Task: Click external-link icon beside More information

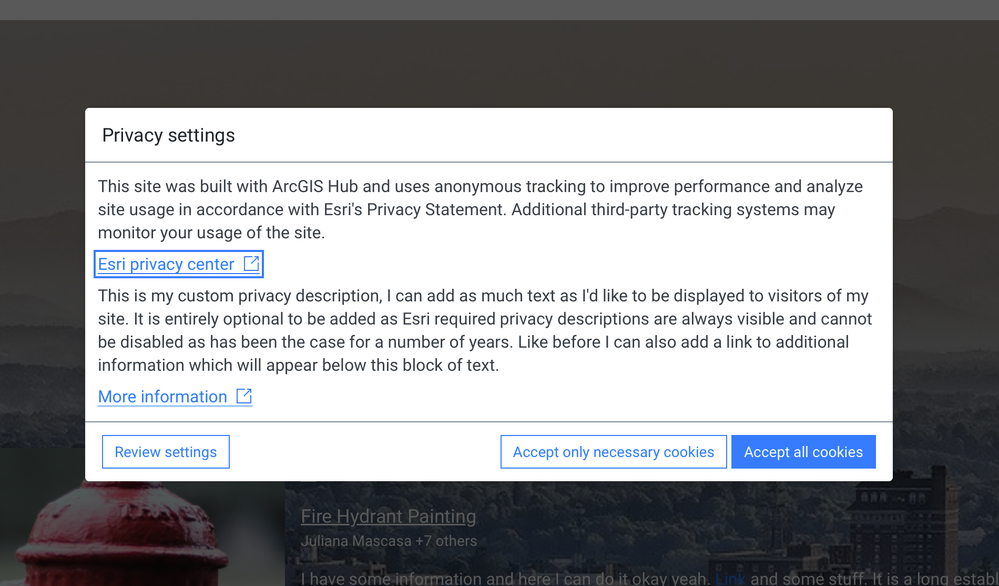Action: [244, 397]
